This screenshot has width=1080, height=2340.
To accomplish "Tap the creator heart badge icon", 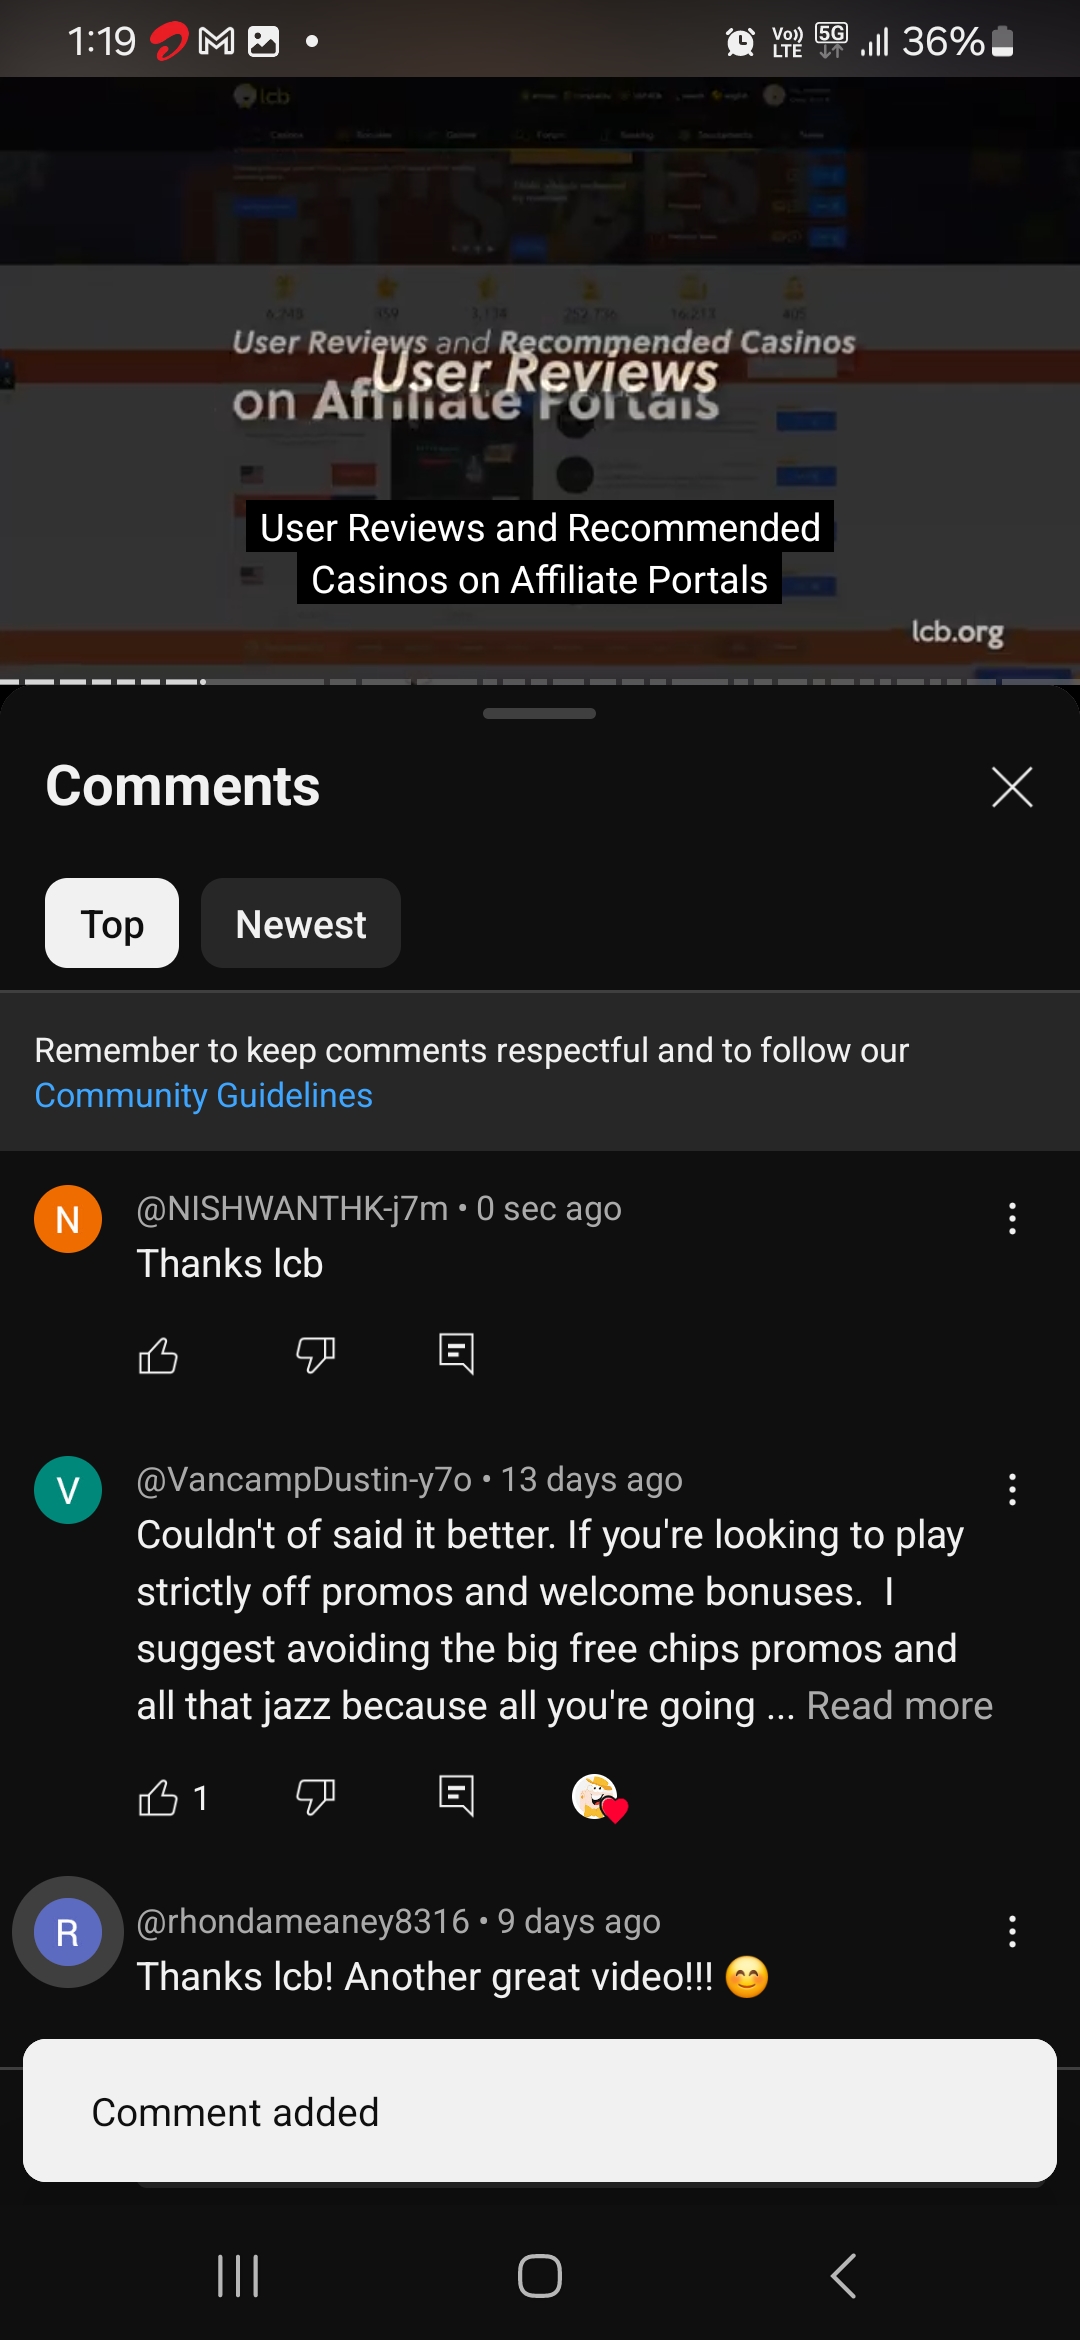I will pyautogui.click(x=599, y=1798).
